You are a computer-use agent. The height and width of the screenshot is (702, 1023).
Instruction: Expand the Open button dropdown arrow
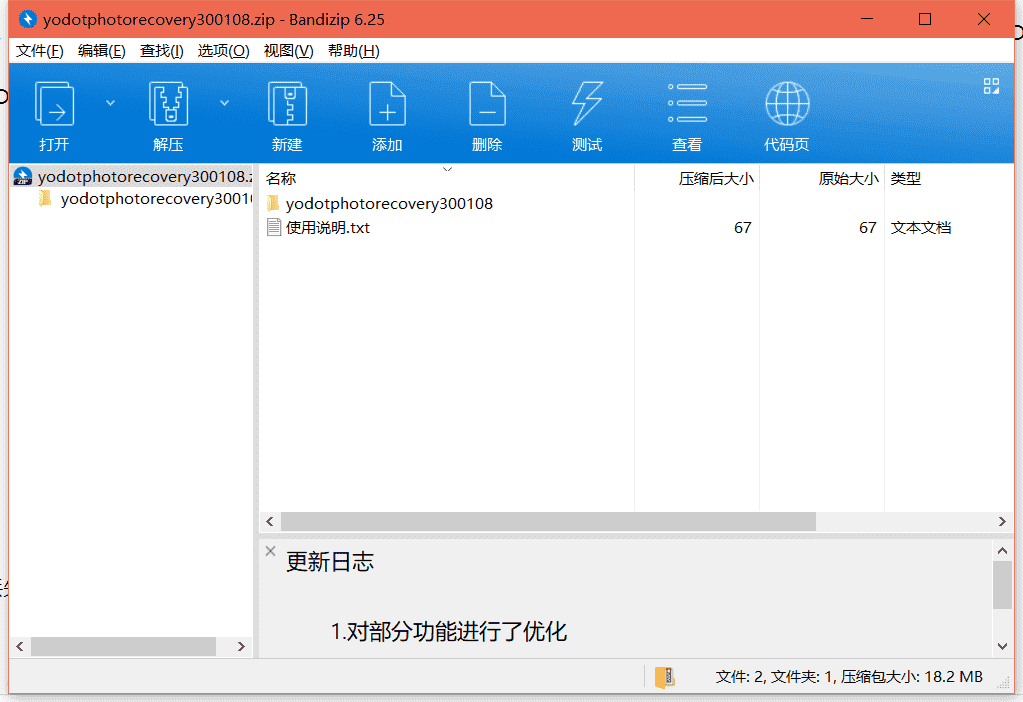pyautogui.click(x=110, y=103)
